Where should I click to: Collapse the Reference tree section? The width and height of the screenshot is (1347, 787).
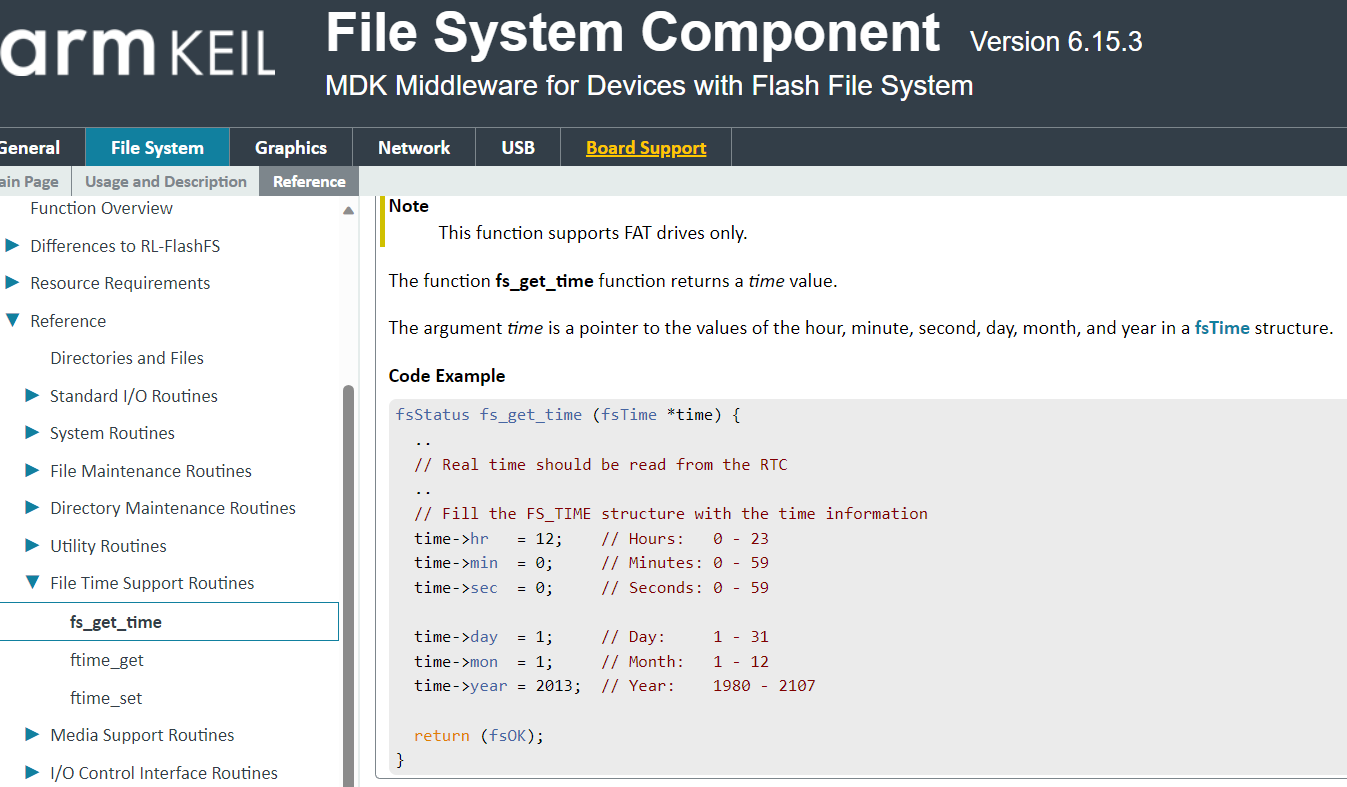(12, 320)
